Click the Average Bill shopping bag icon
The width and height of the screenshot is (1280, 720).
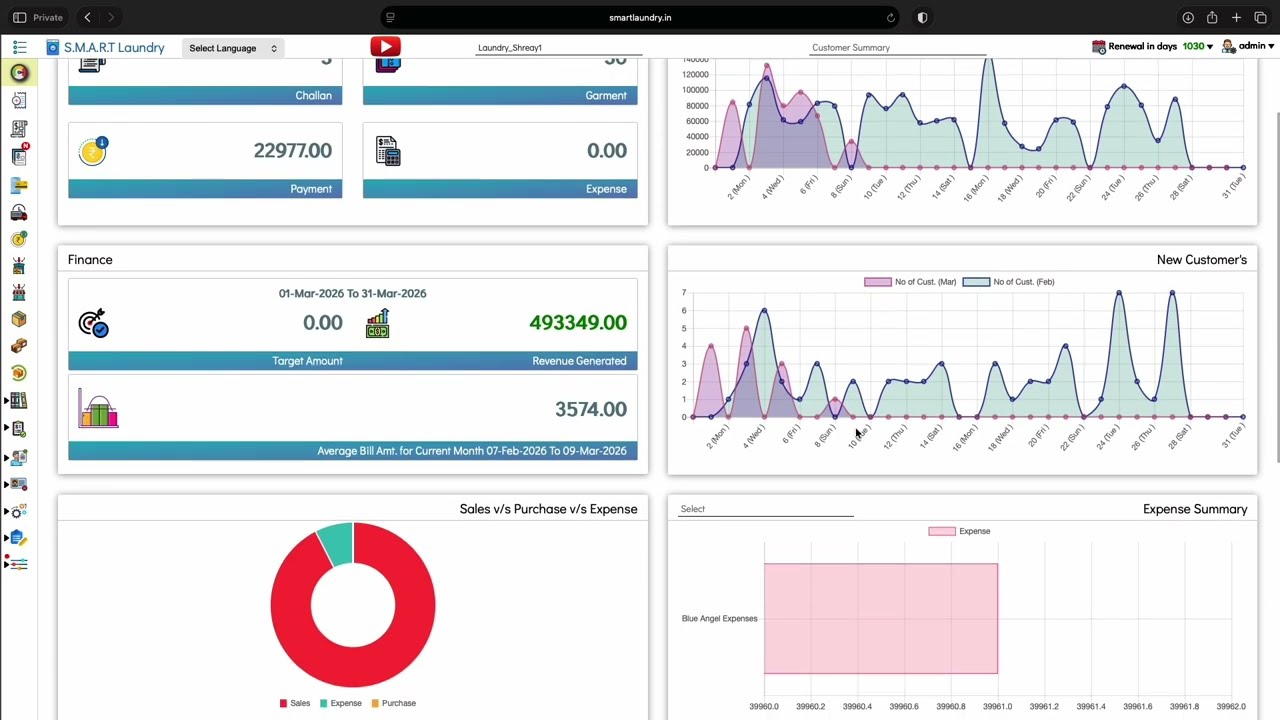click(x=98, y=409)
